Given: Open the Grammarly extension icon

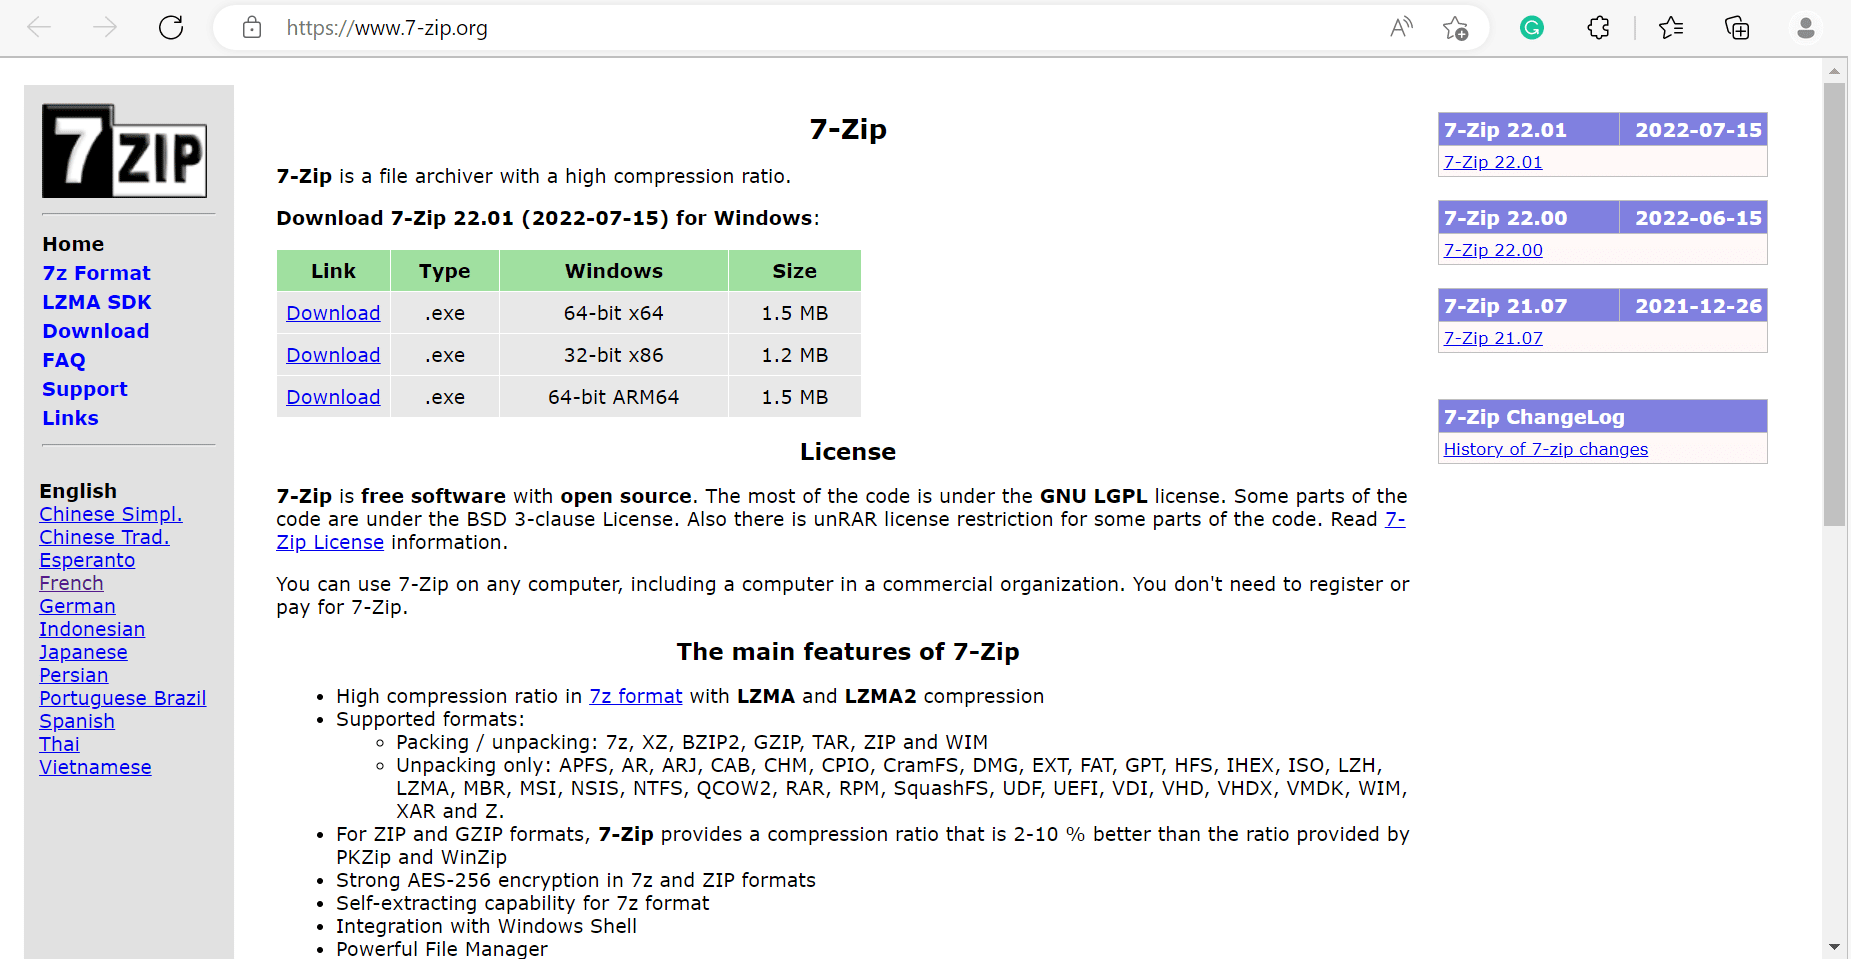Looking at the screenshot, I should click(1532, 28).
